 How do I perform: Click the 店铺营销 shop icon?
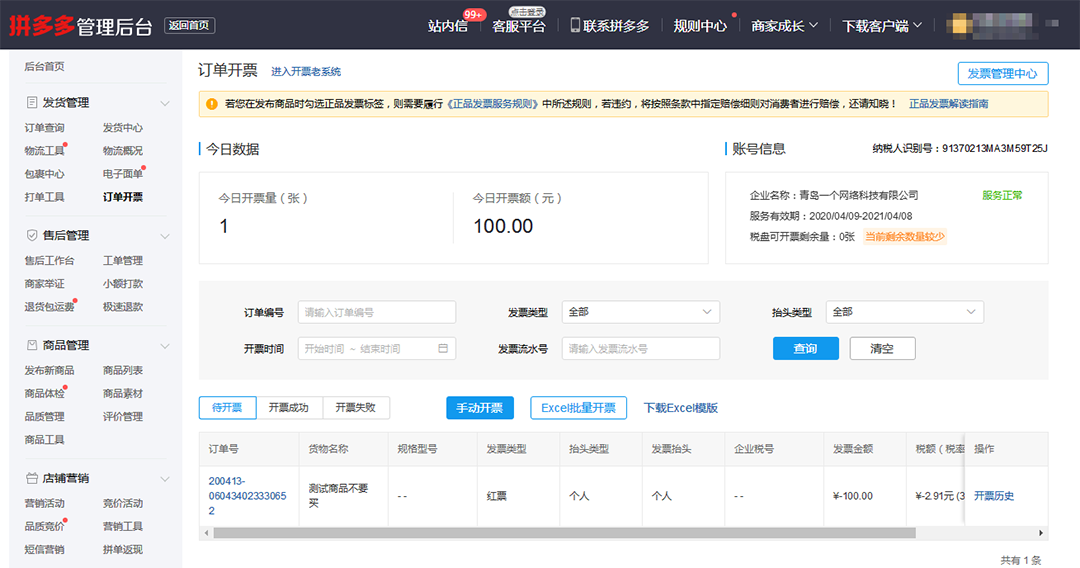32,478
